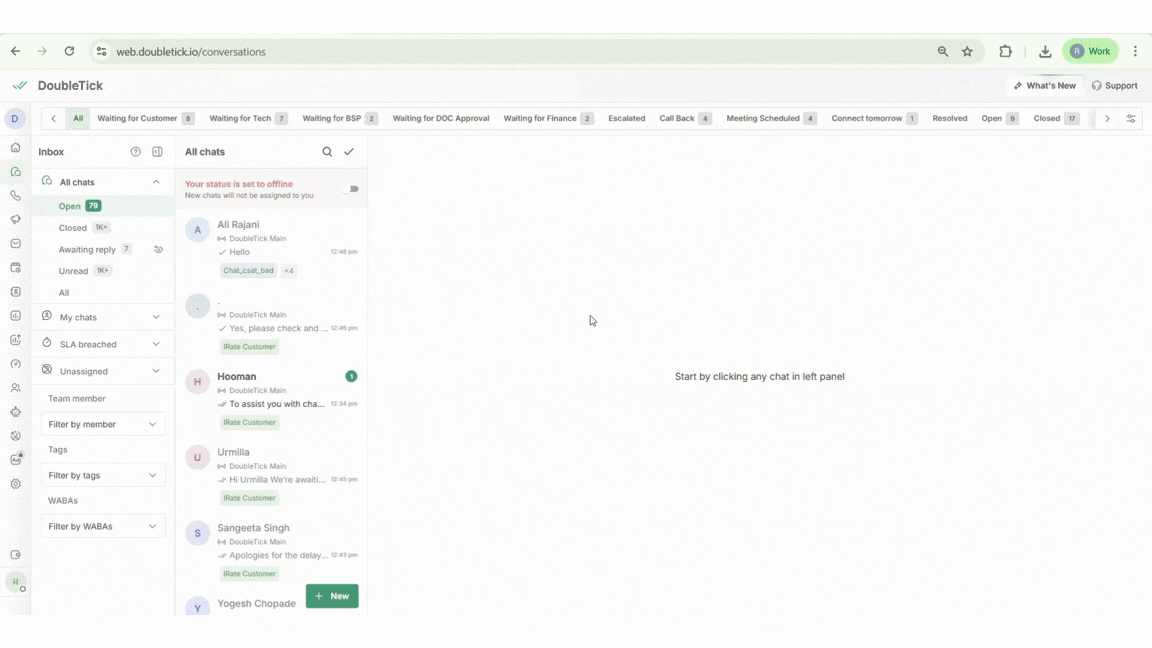Toggle the offline status switch
The height and width of the screenshot is (648, 1152).
[351, 189]
